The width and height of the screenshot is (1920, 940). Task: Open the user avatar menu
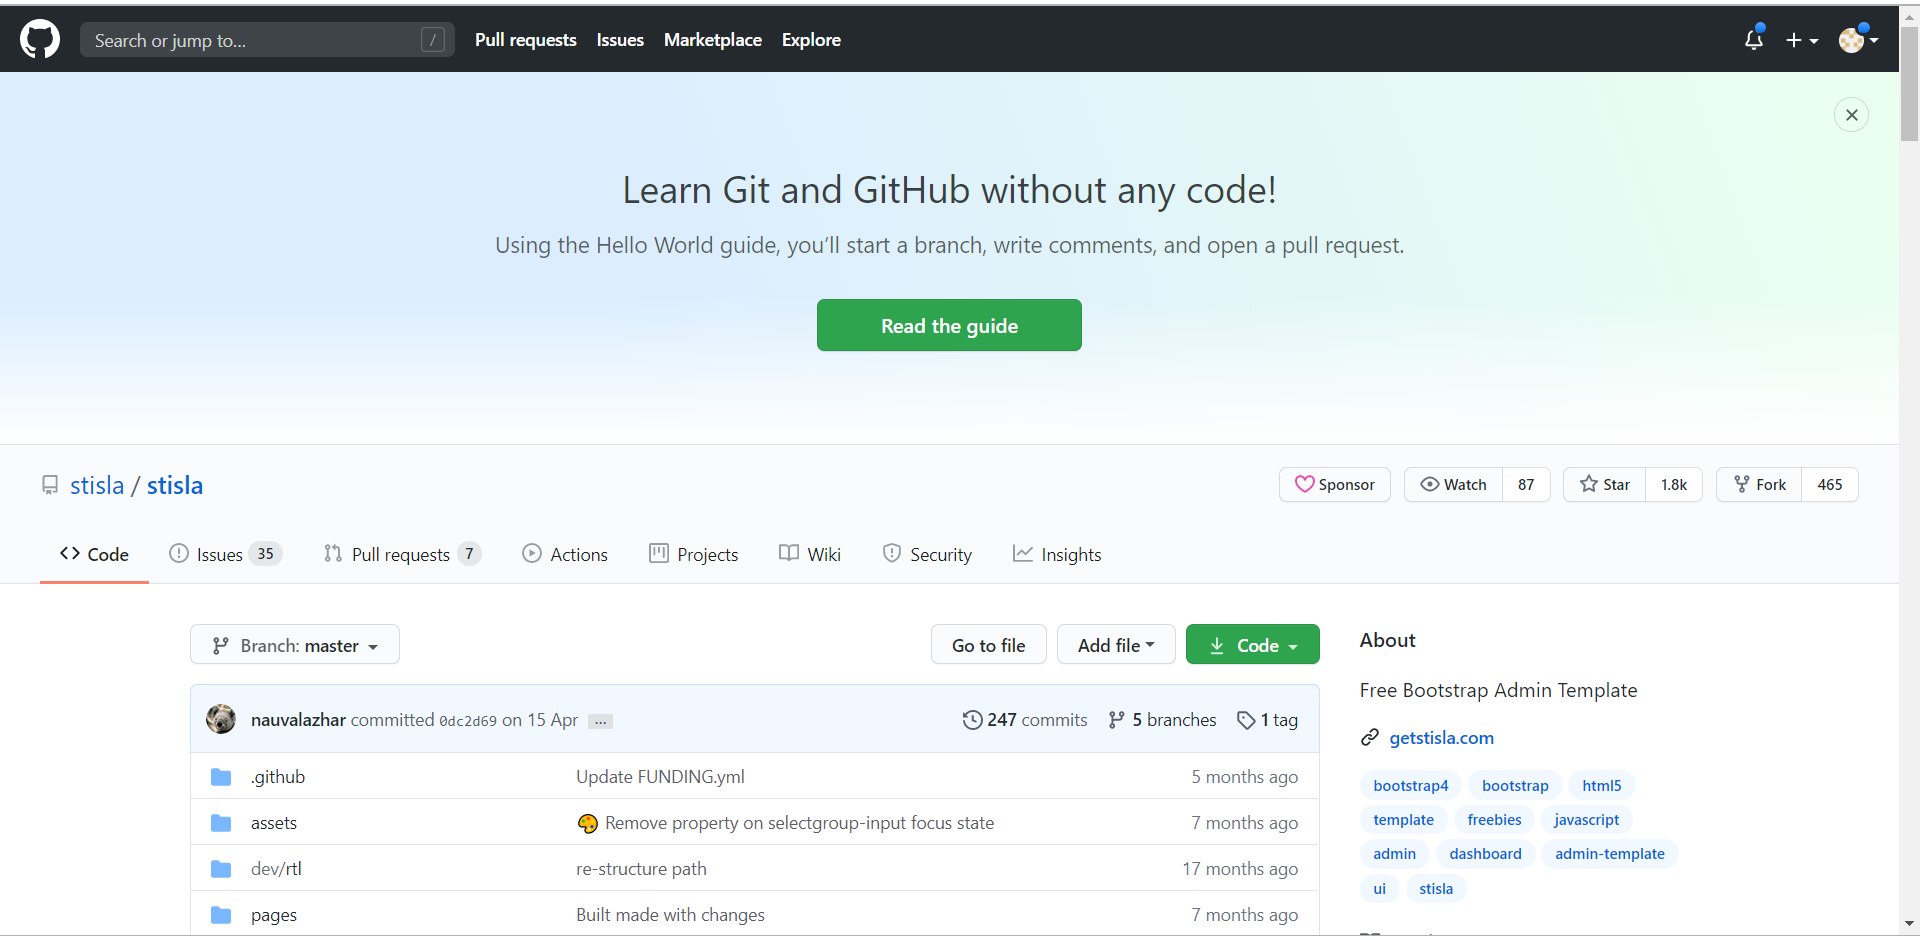pos(1858,40)
